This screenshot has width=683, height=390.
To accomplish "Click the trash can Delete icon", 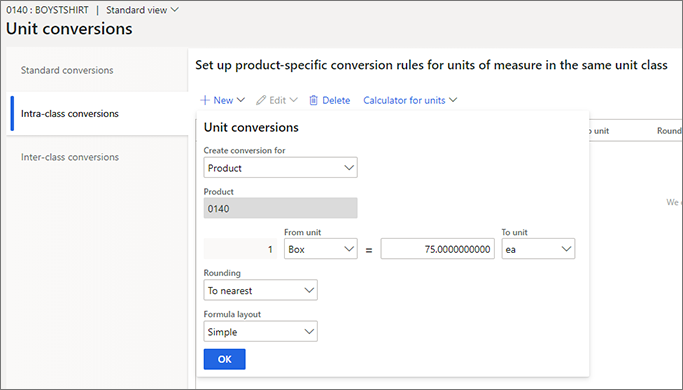I will pos(313,100).
